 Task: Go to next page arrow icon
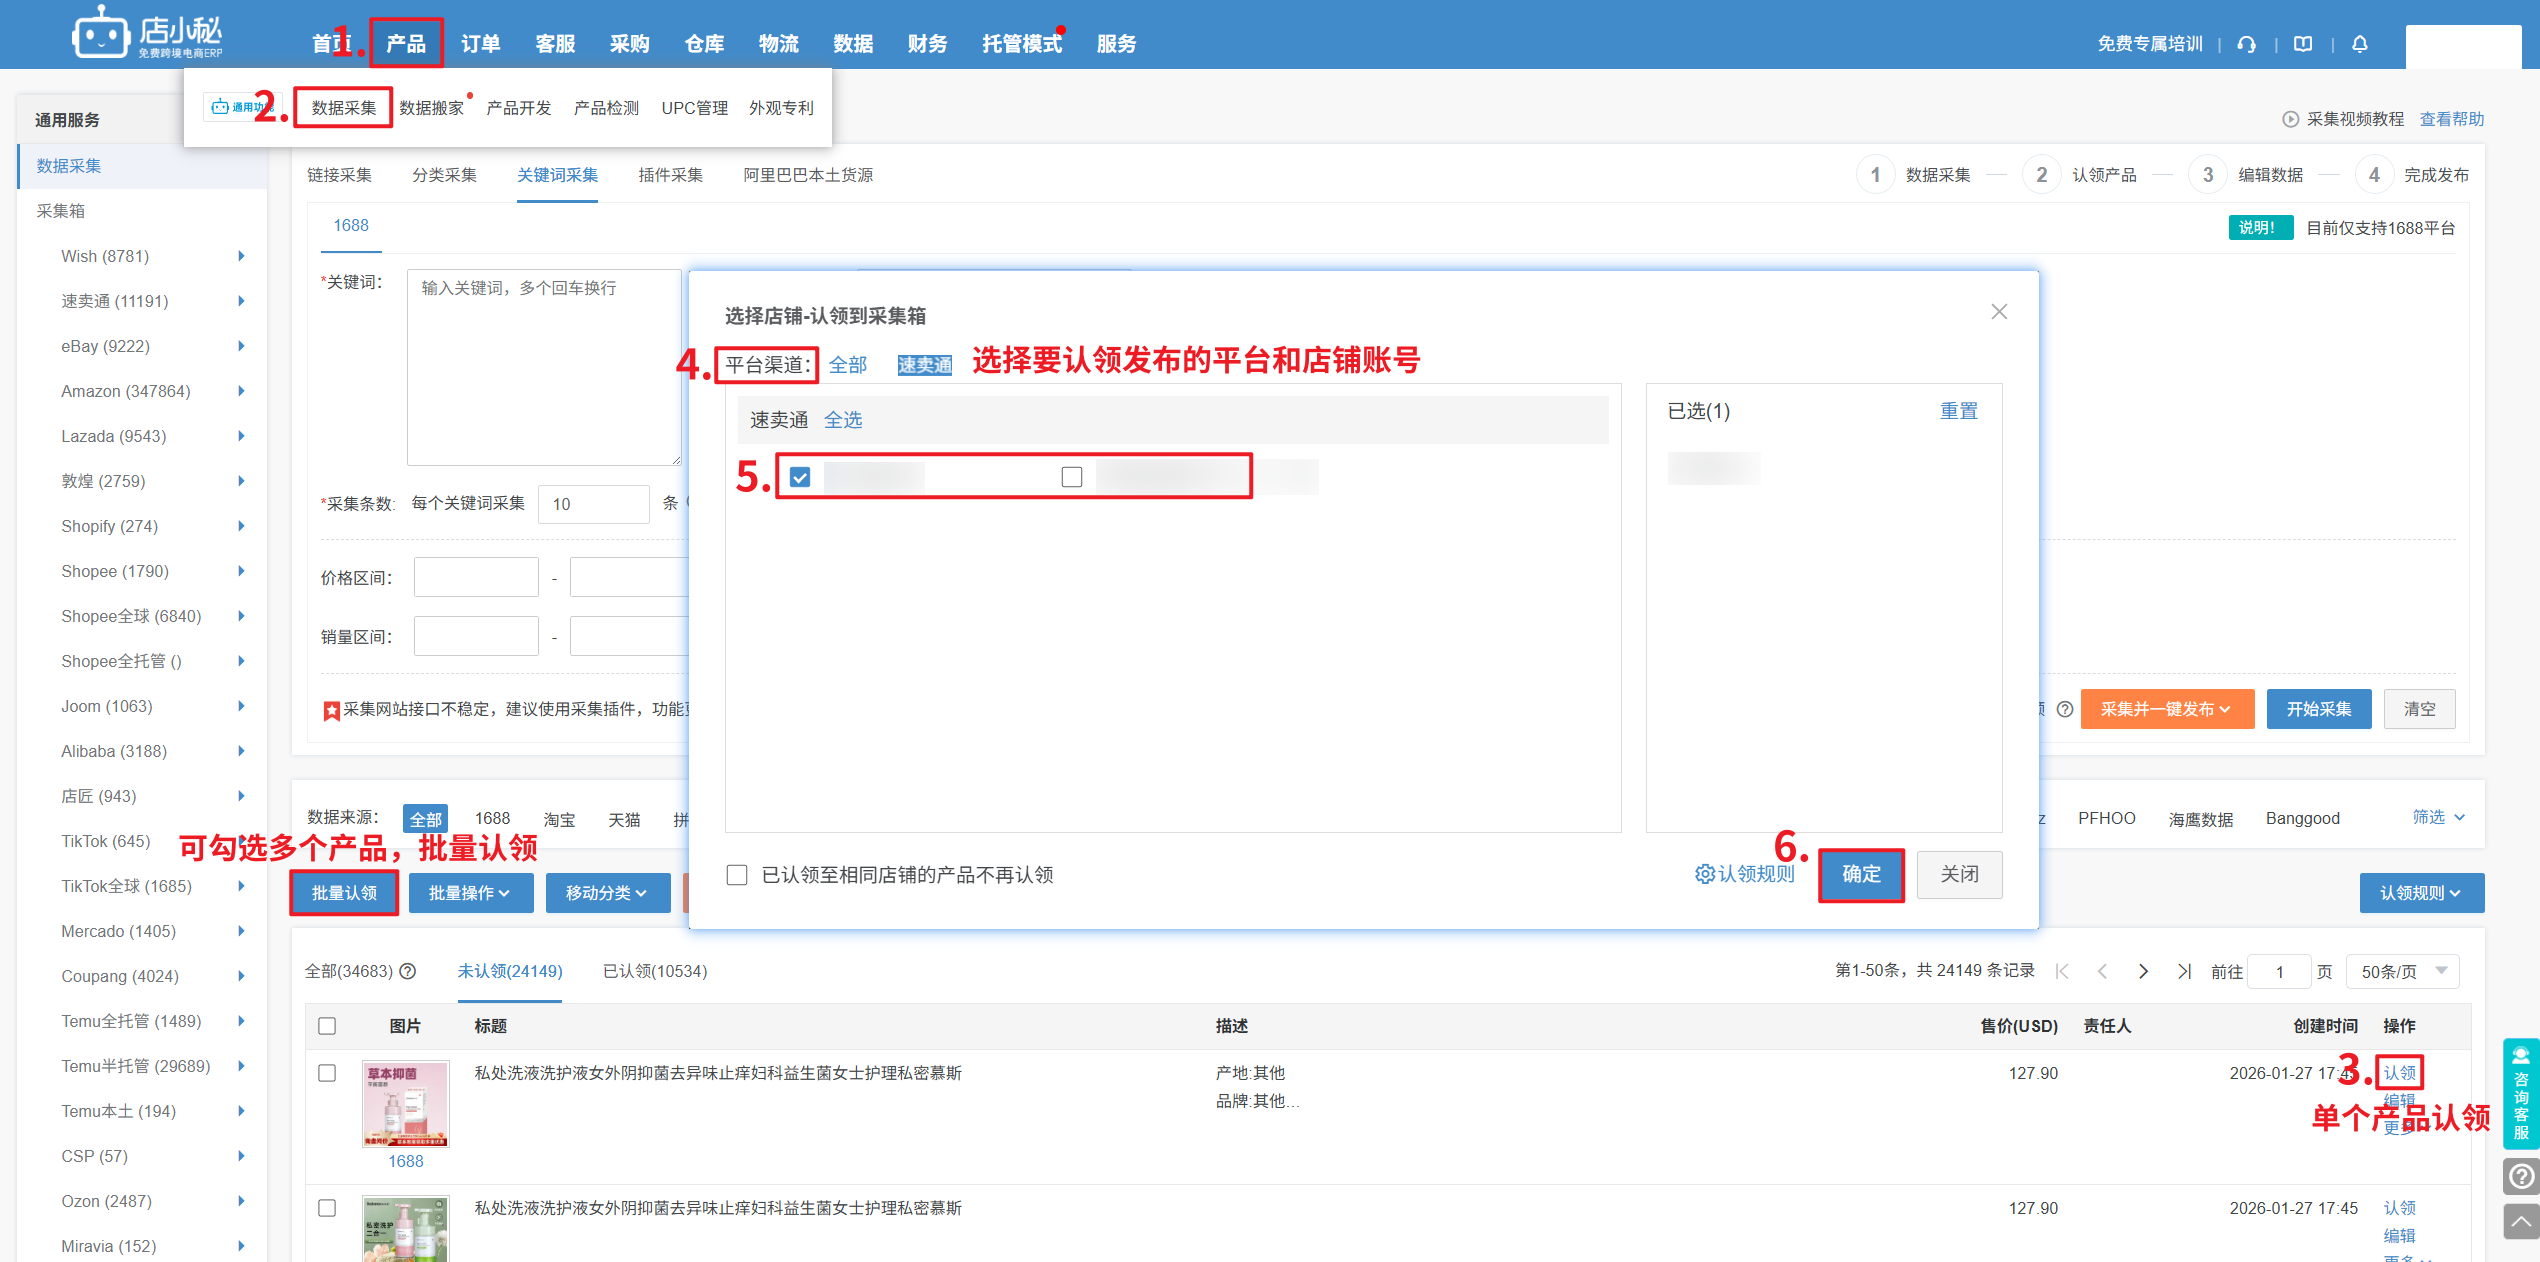(2143, 971)
